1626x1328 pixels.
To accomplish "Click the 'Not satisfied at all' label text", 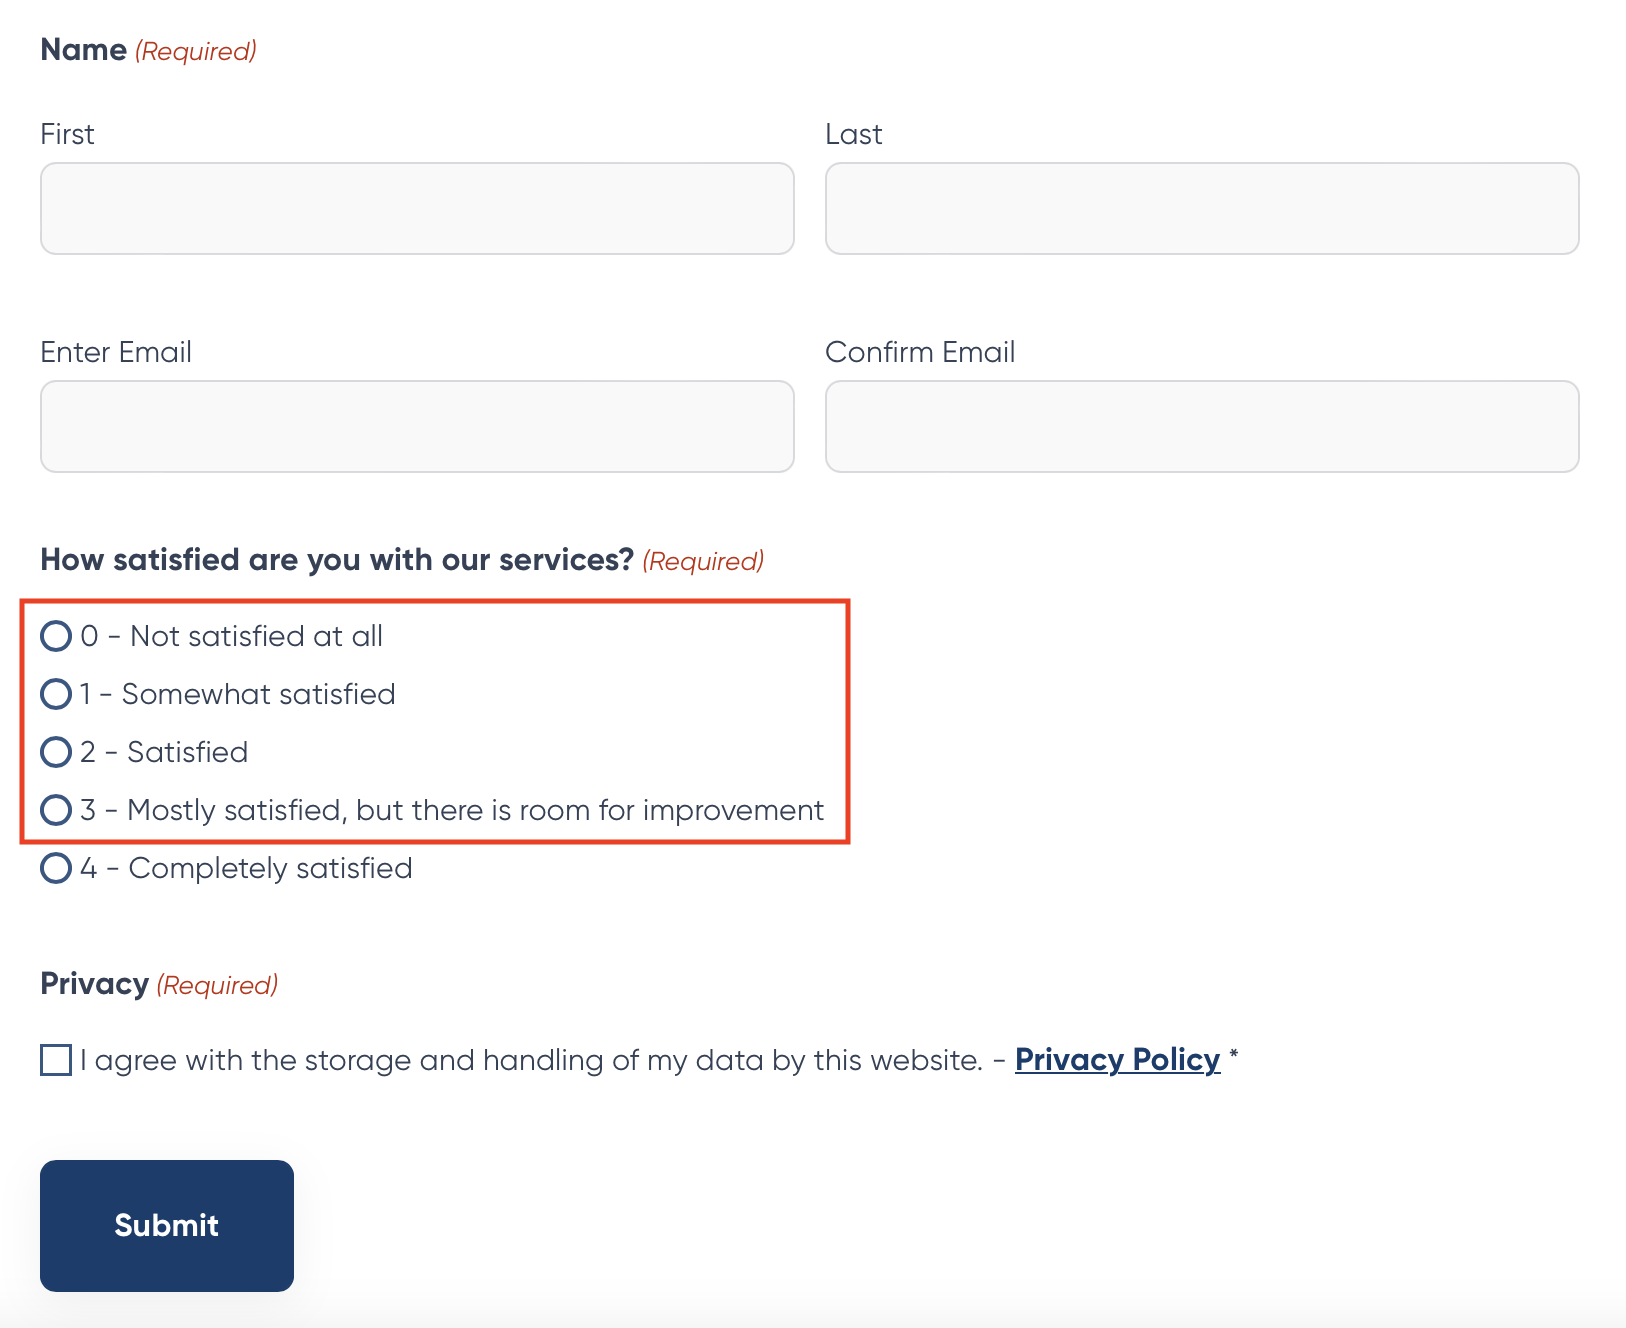I will tap(257, 636).
